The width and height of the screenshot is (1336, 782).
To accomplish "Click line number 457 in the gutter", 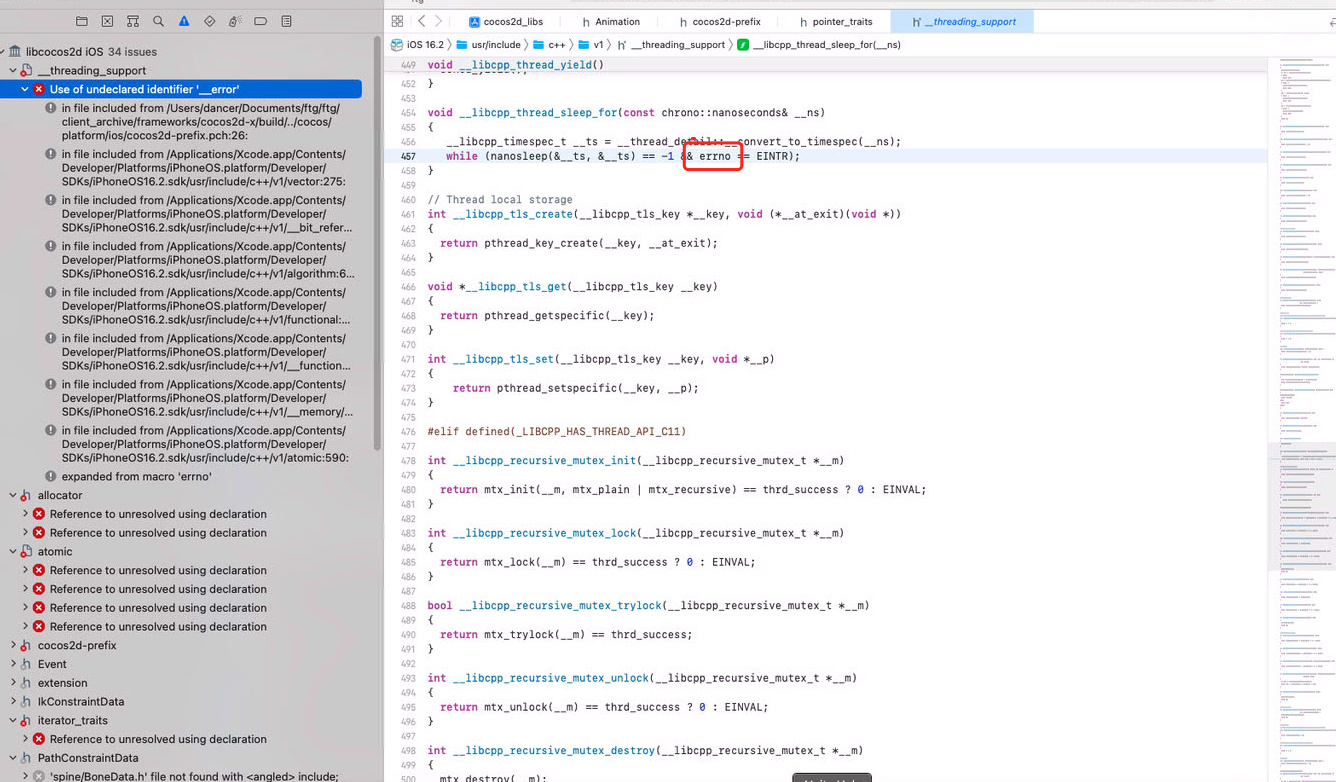I will tap(408, 156).
